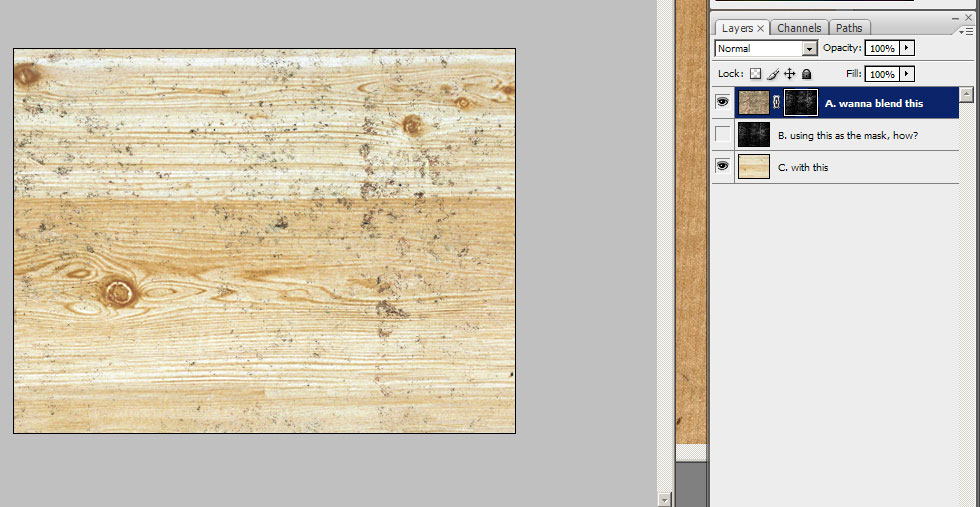The image size is (980, 507).
Task: Select layer named 'A. wanna blend this'
Action: pos(874,104)
